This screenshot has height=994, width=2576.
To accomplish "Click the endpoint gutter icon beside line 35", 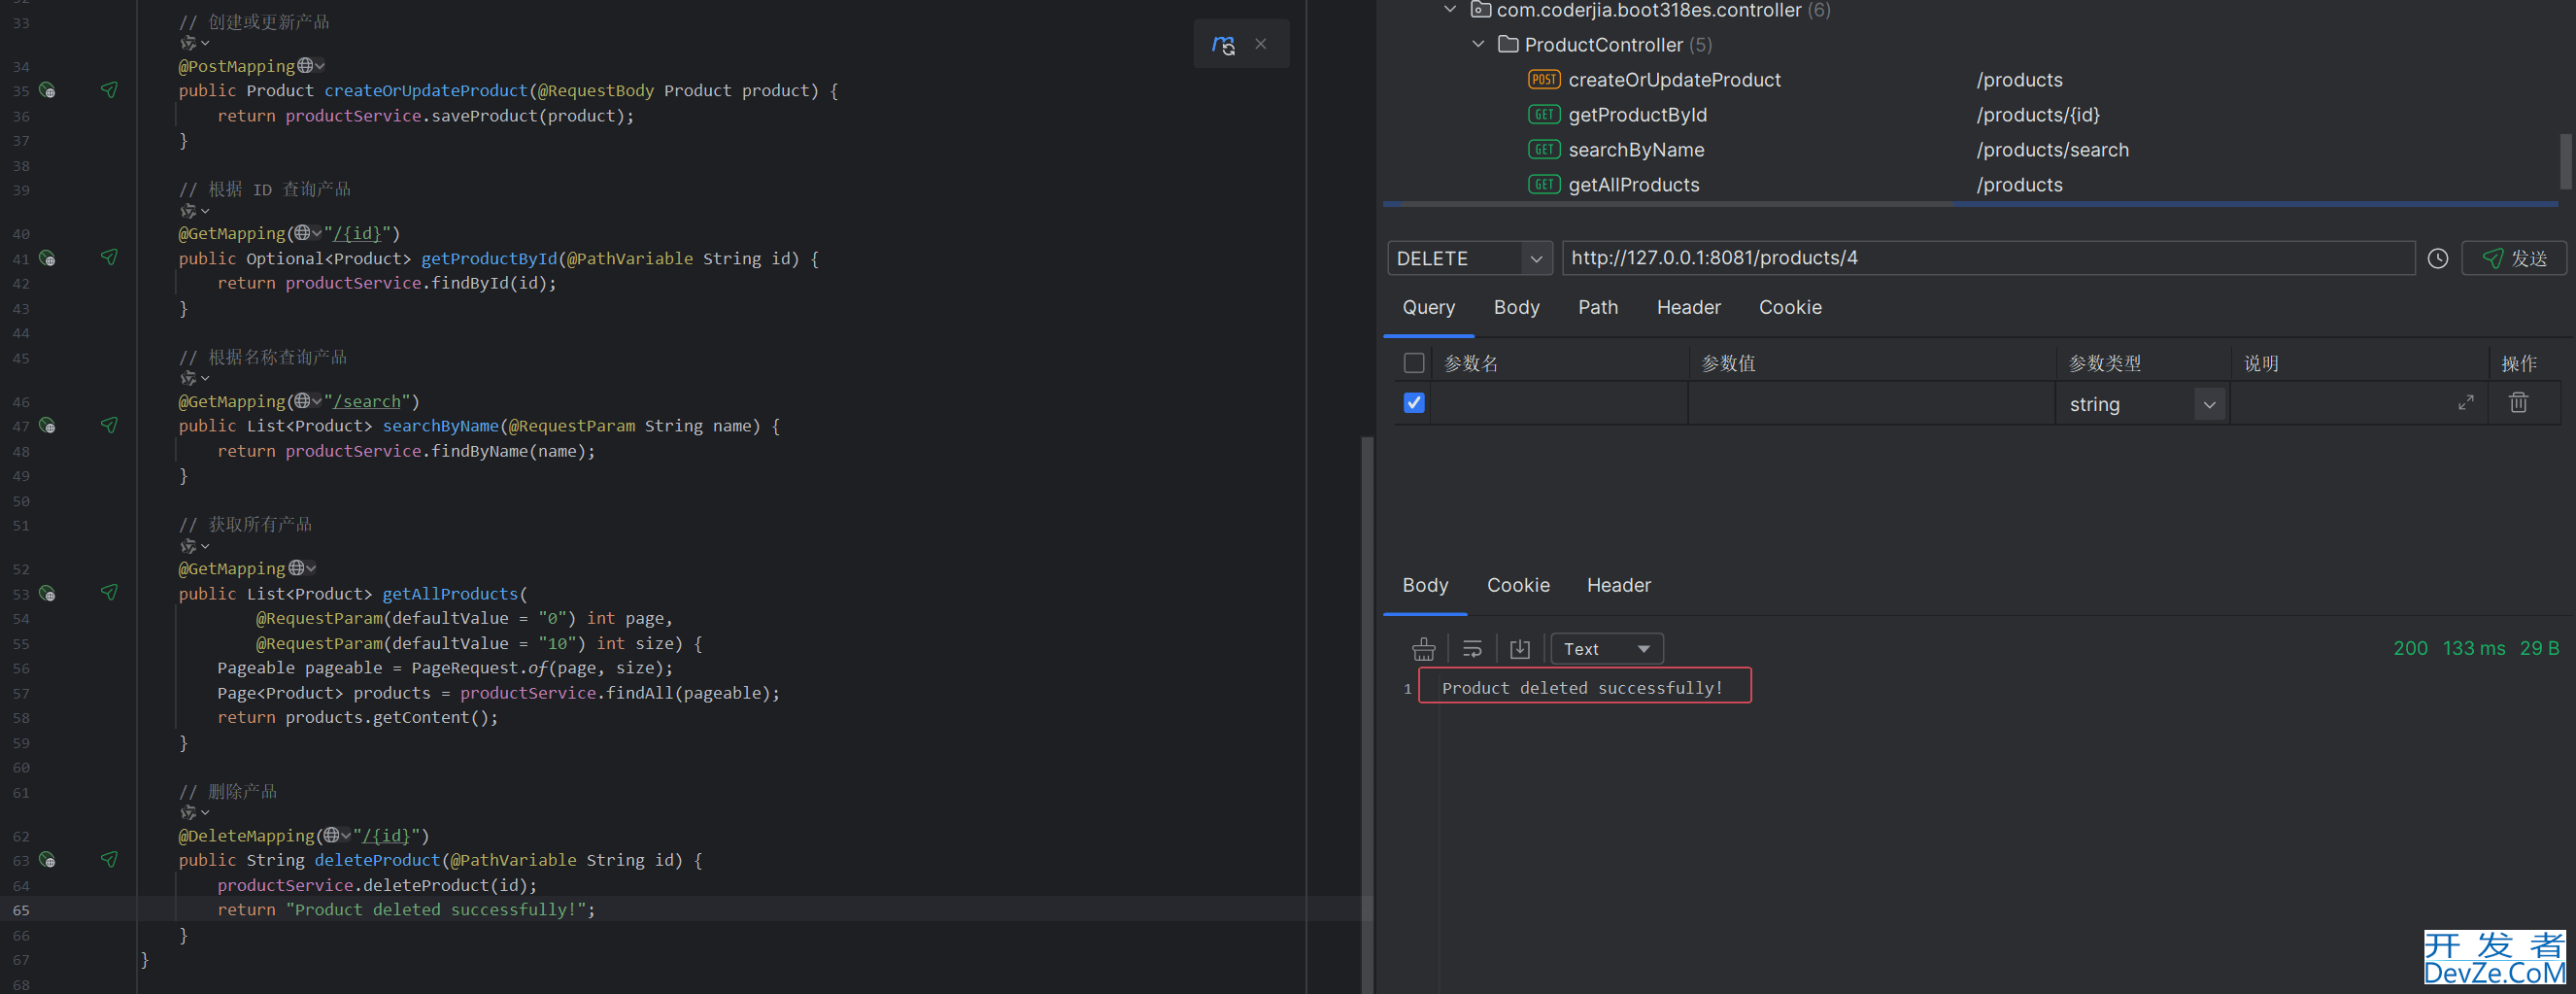I will click(x=47, y=90).
